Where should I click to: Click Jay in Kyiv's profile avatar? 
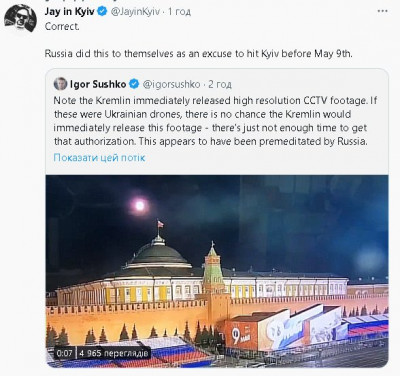[x=20, y=18]
